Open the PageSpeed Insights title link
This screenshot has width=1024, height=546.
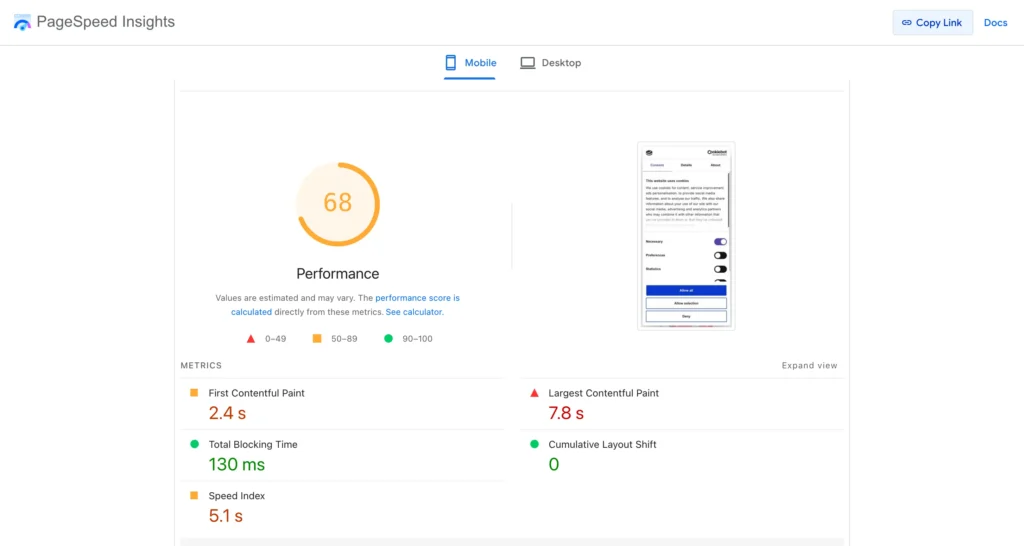106,22
